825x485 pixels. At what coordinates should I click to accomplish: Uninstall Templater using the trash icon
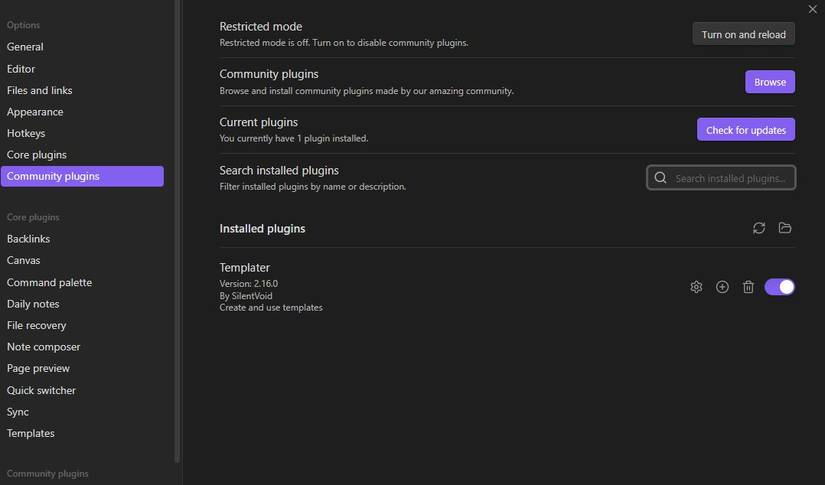point(748,287)
